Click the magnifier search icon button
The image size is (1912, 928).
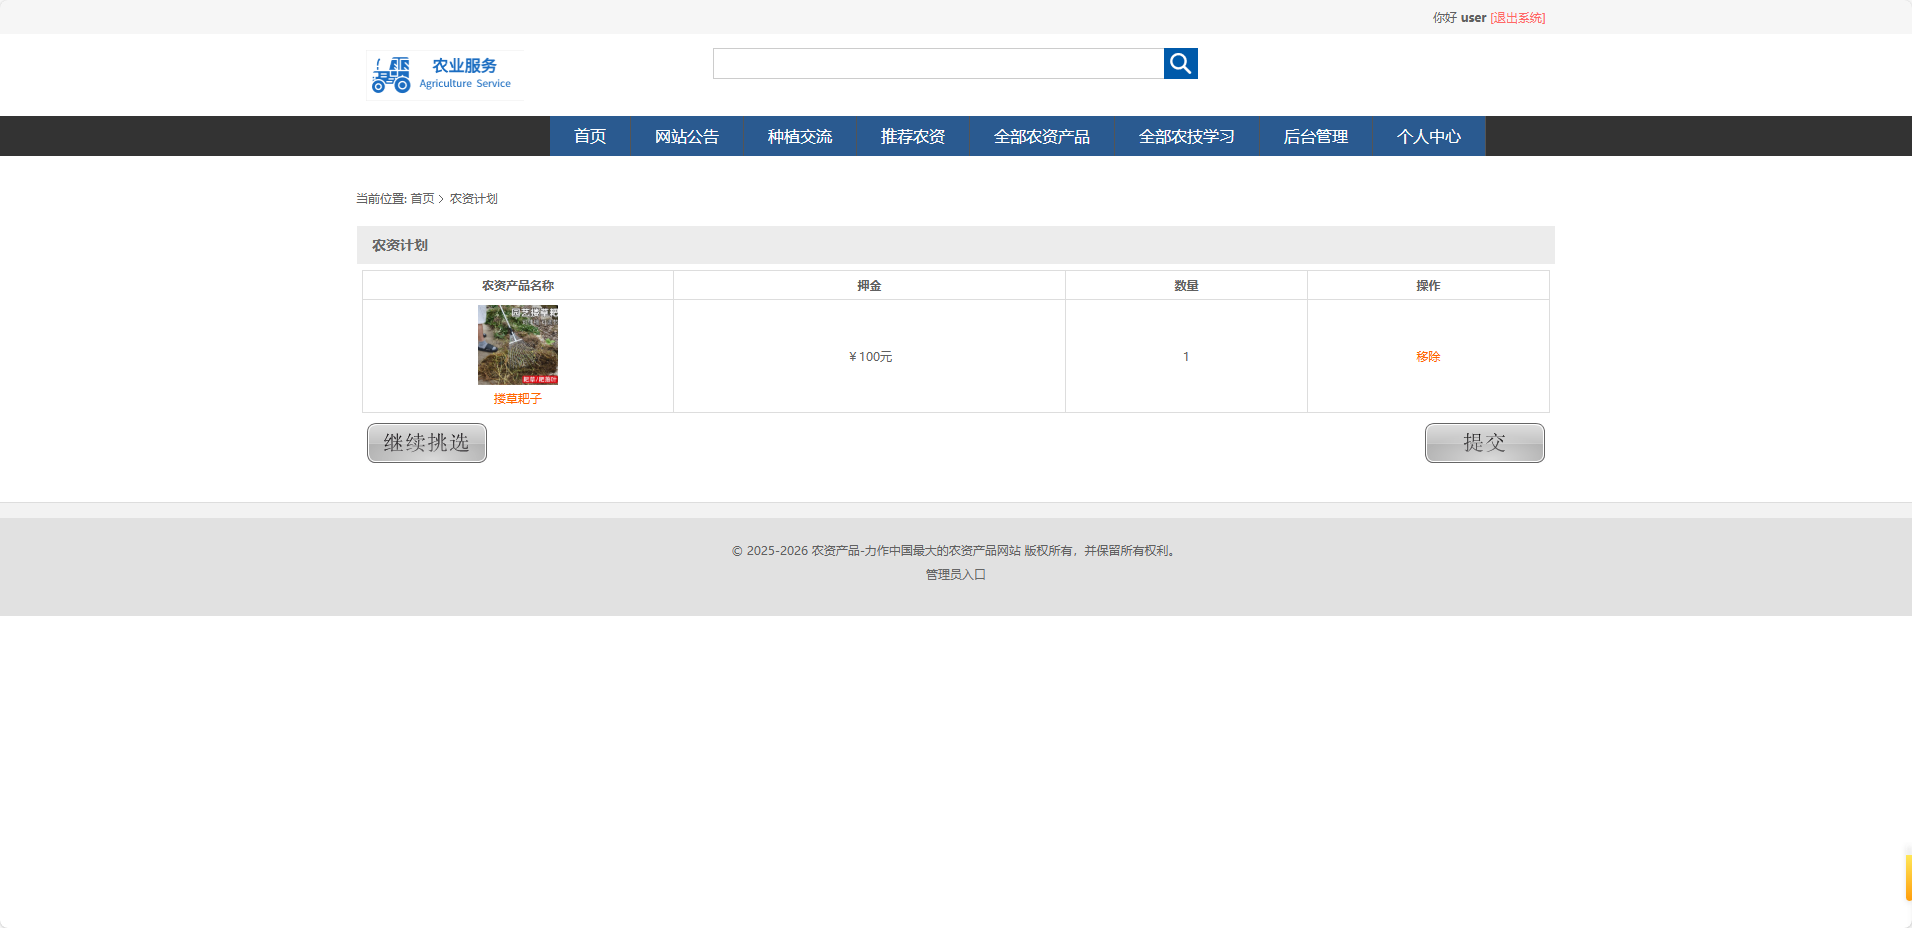pyautogui.click(x=1180, y=64)
